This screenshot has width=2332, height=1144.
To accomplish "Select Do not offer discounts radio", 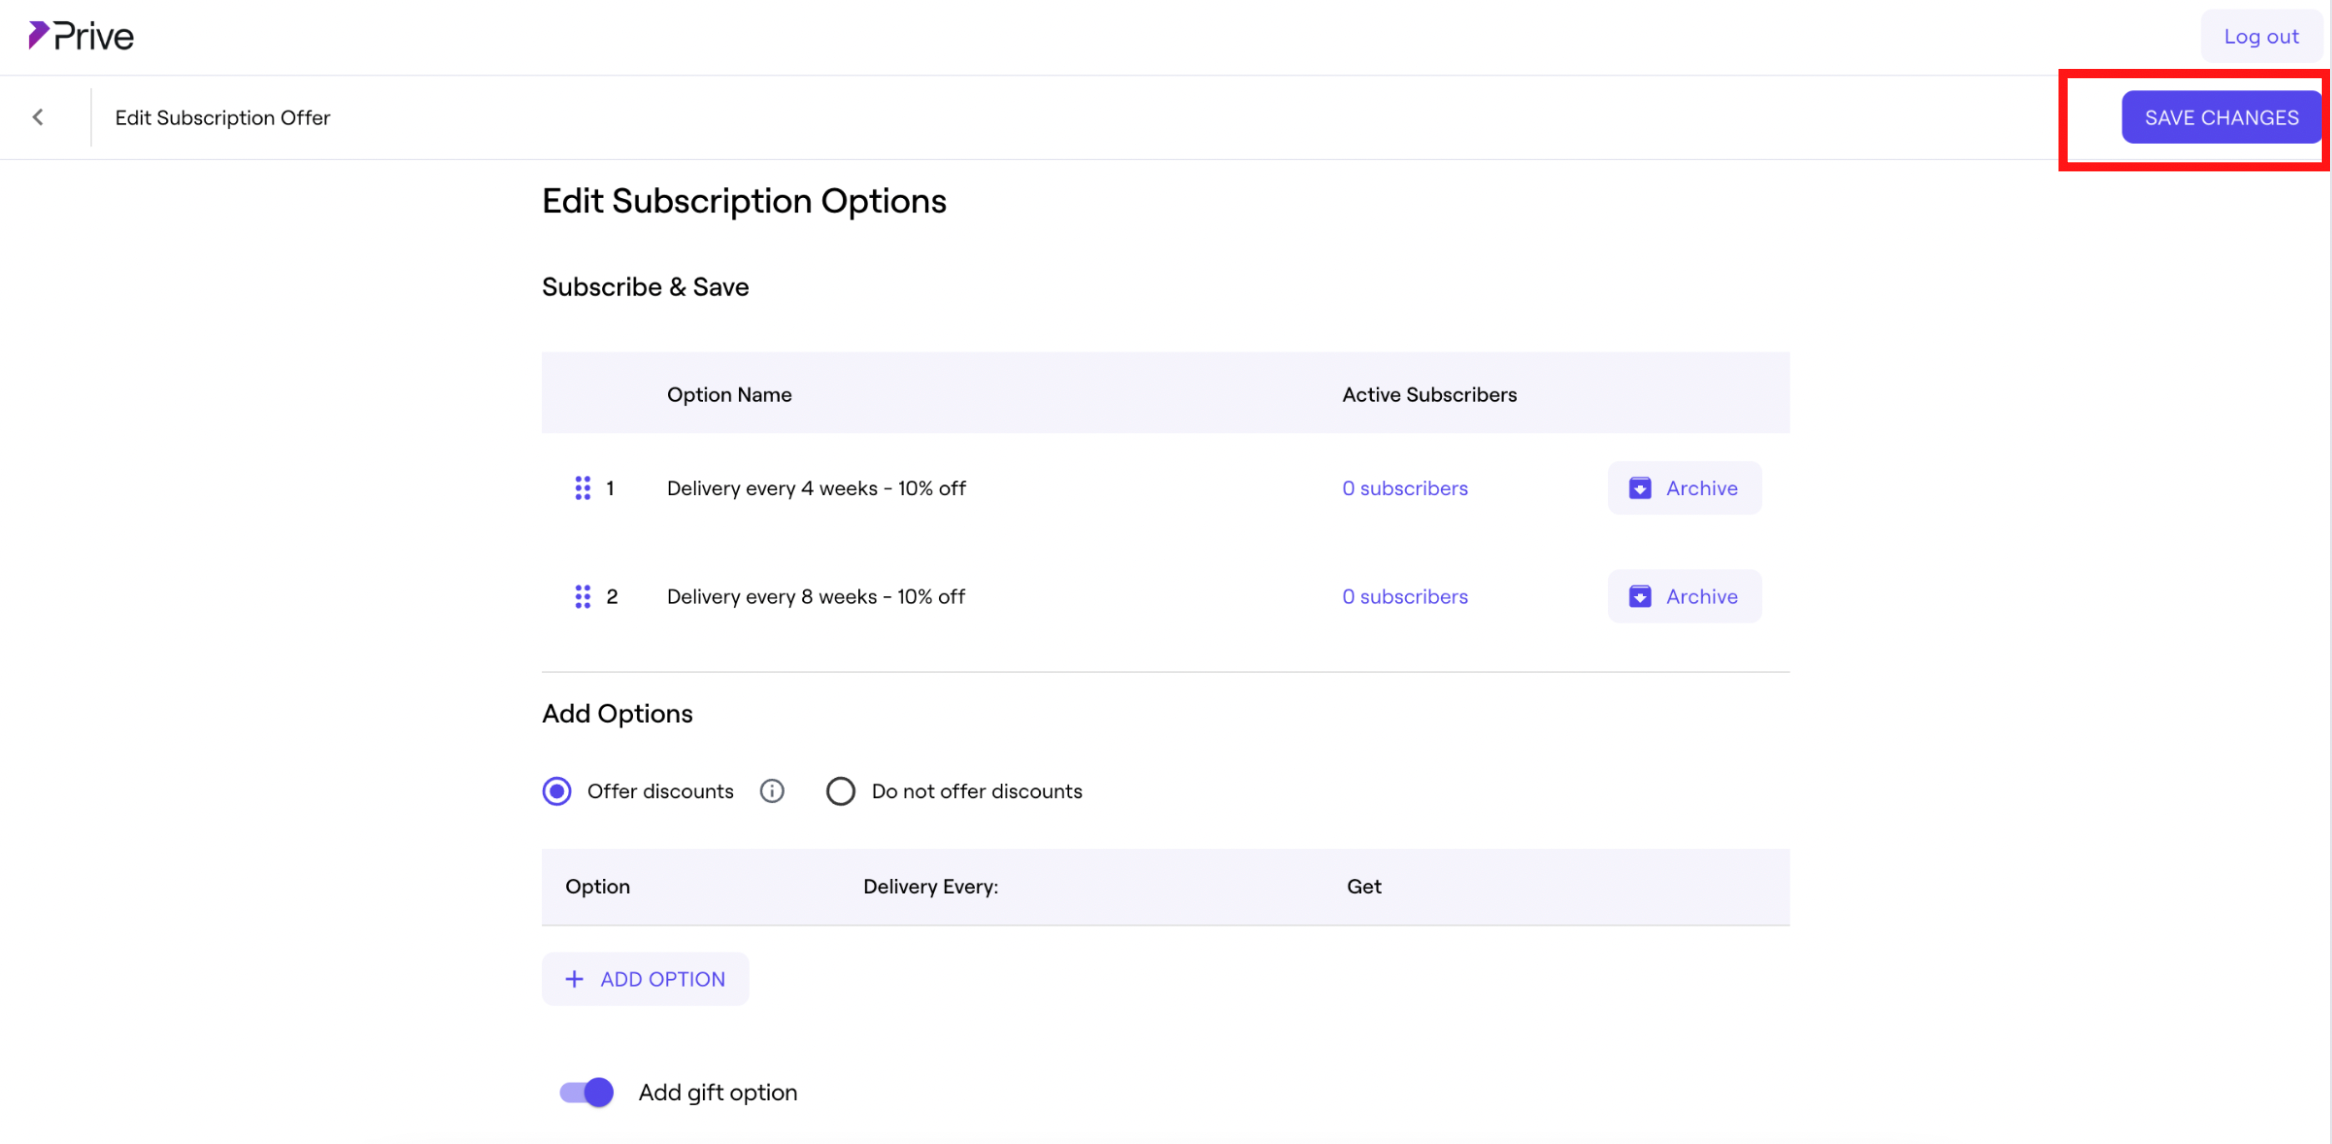I will (x=840, y=791).
